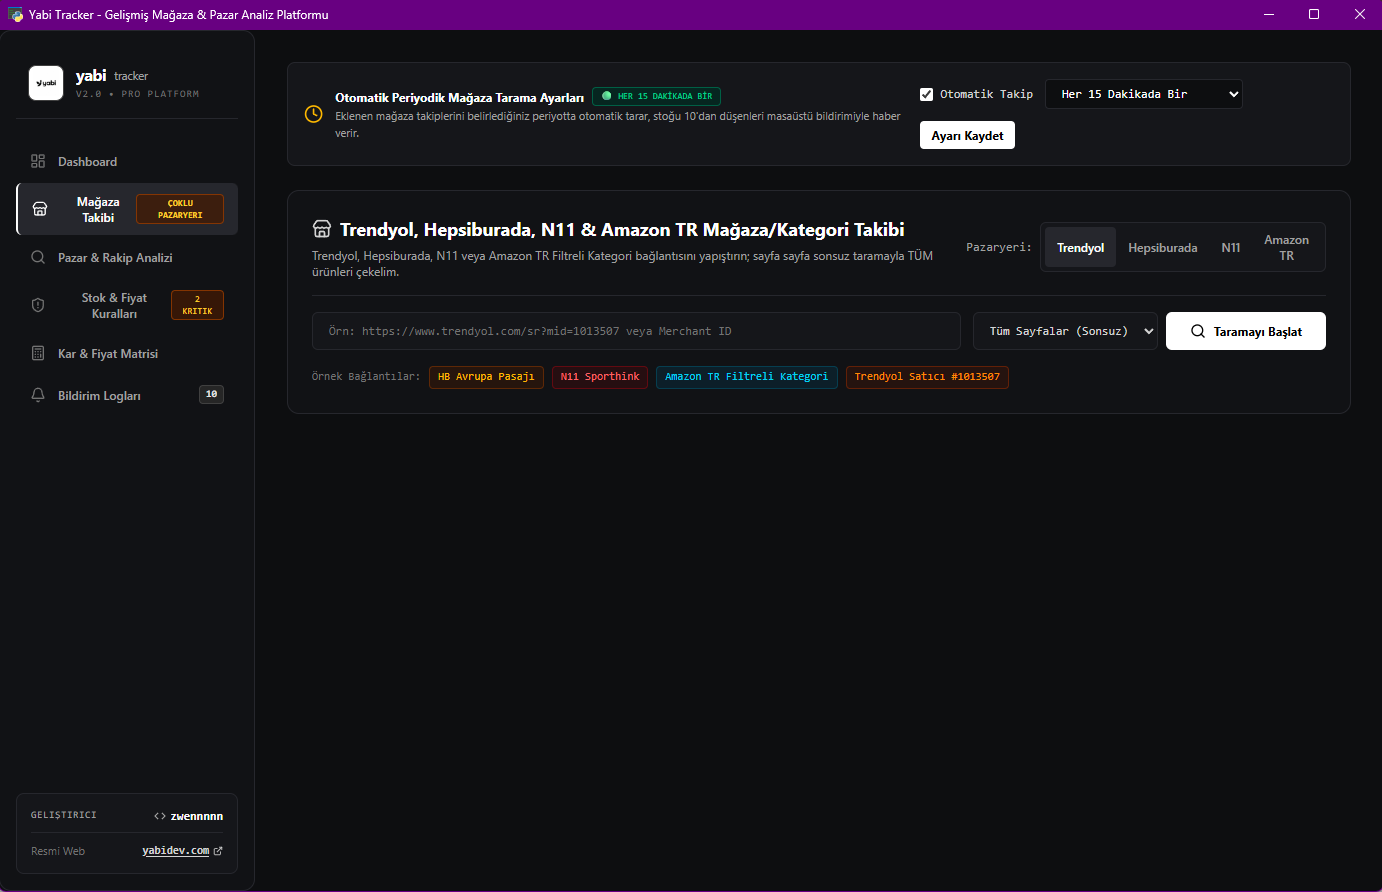The width and height of the screenshot is (1382, 892).
Task: Click Trendyol Satıcı #1013507 example link
Action: pyautogui.click(x=927, y=377)
